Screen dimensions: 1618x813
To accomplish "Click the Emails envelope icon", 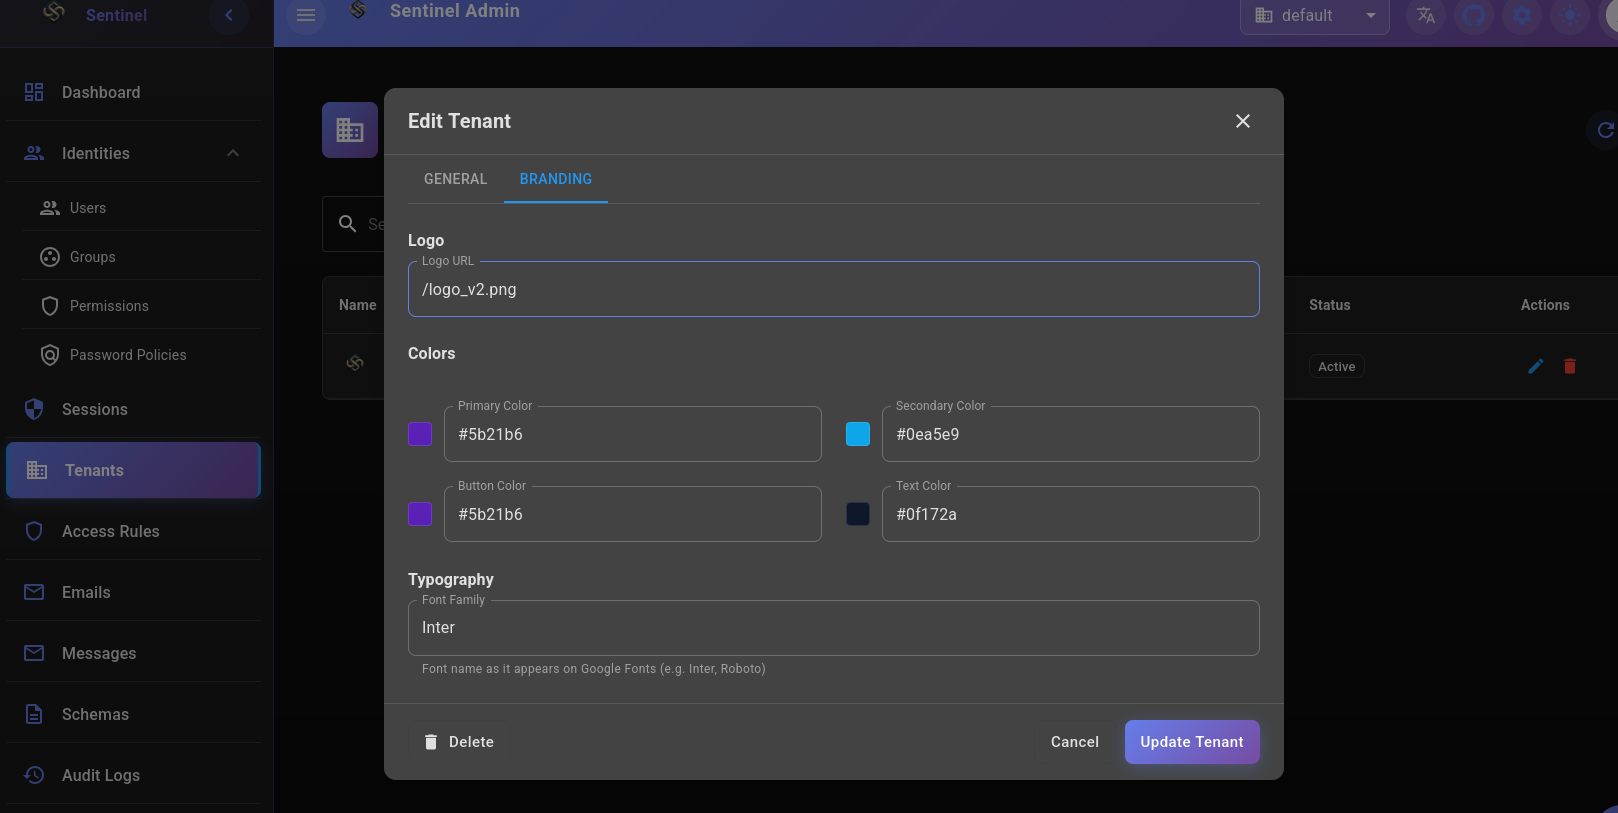I will click(x=34, y=592).
